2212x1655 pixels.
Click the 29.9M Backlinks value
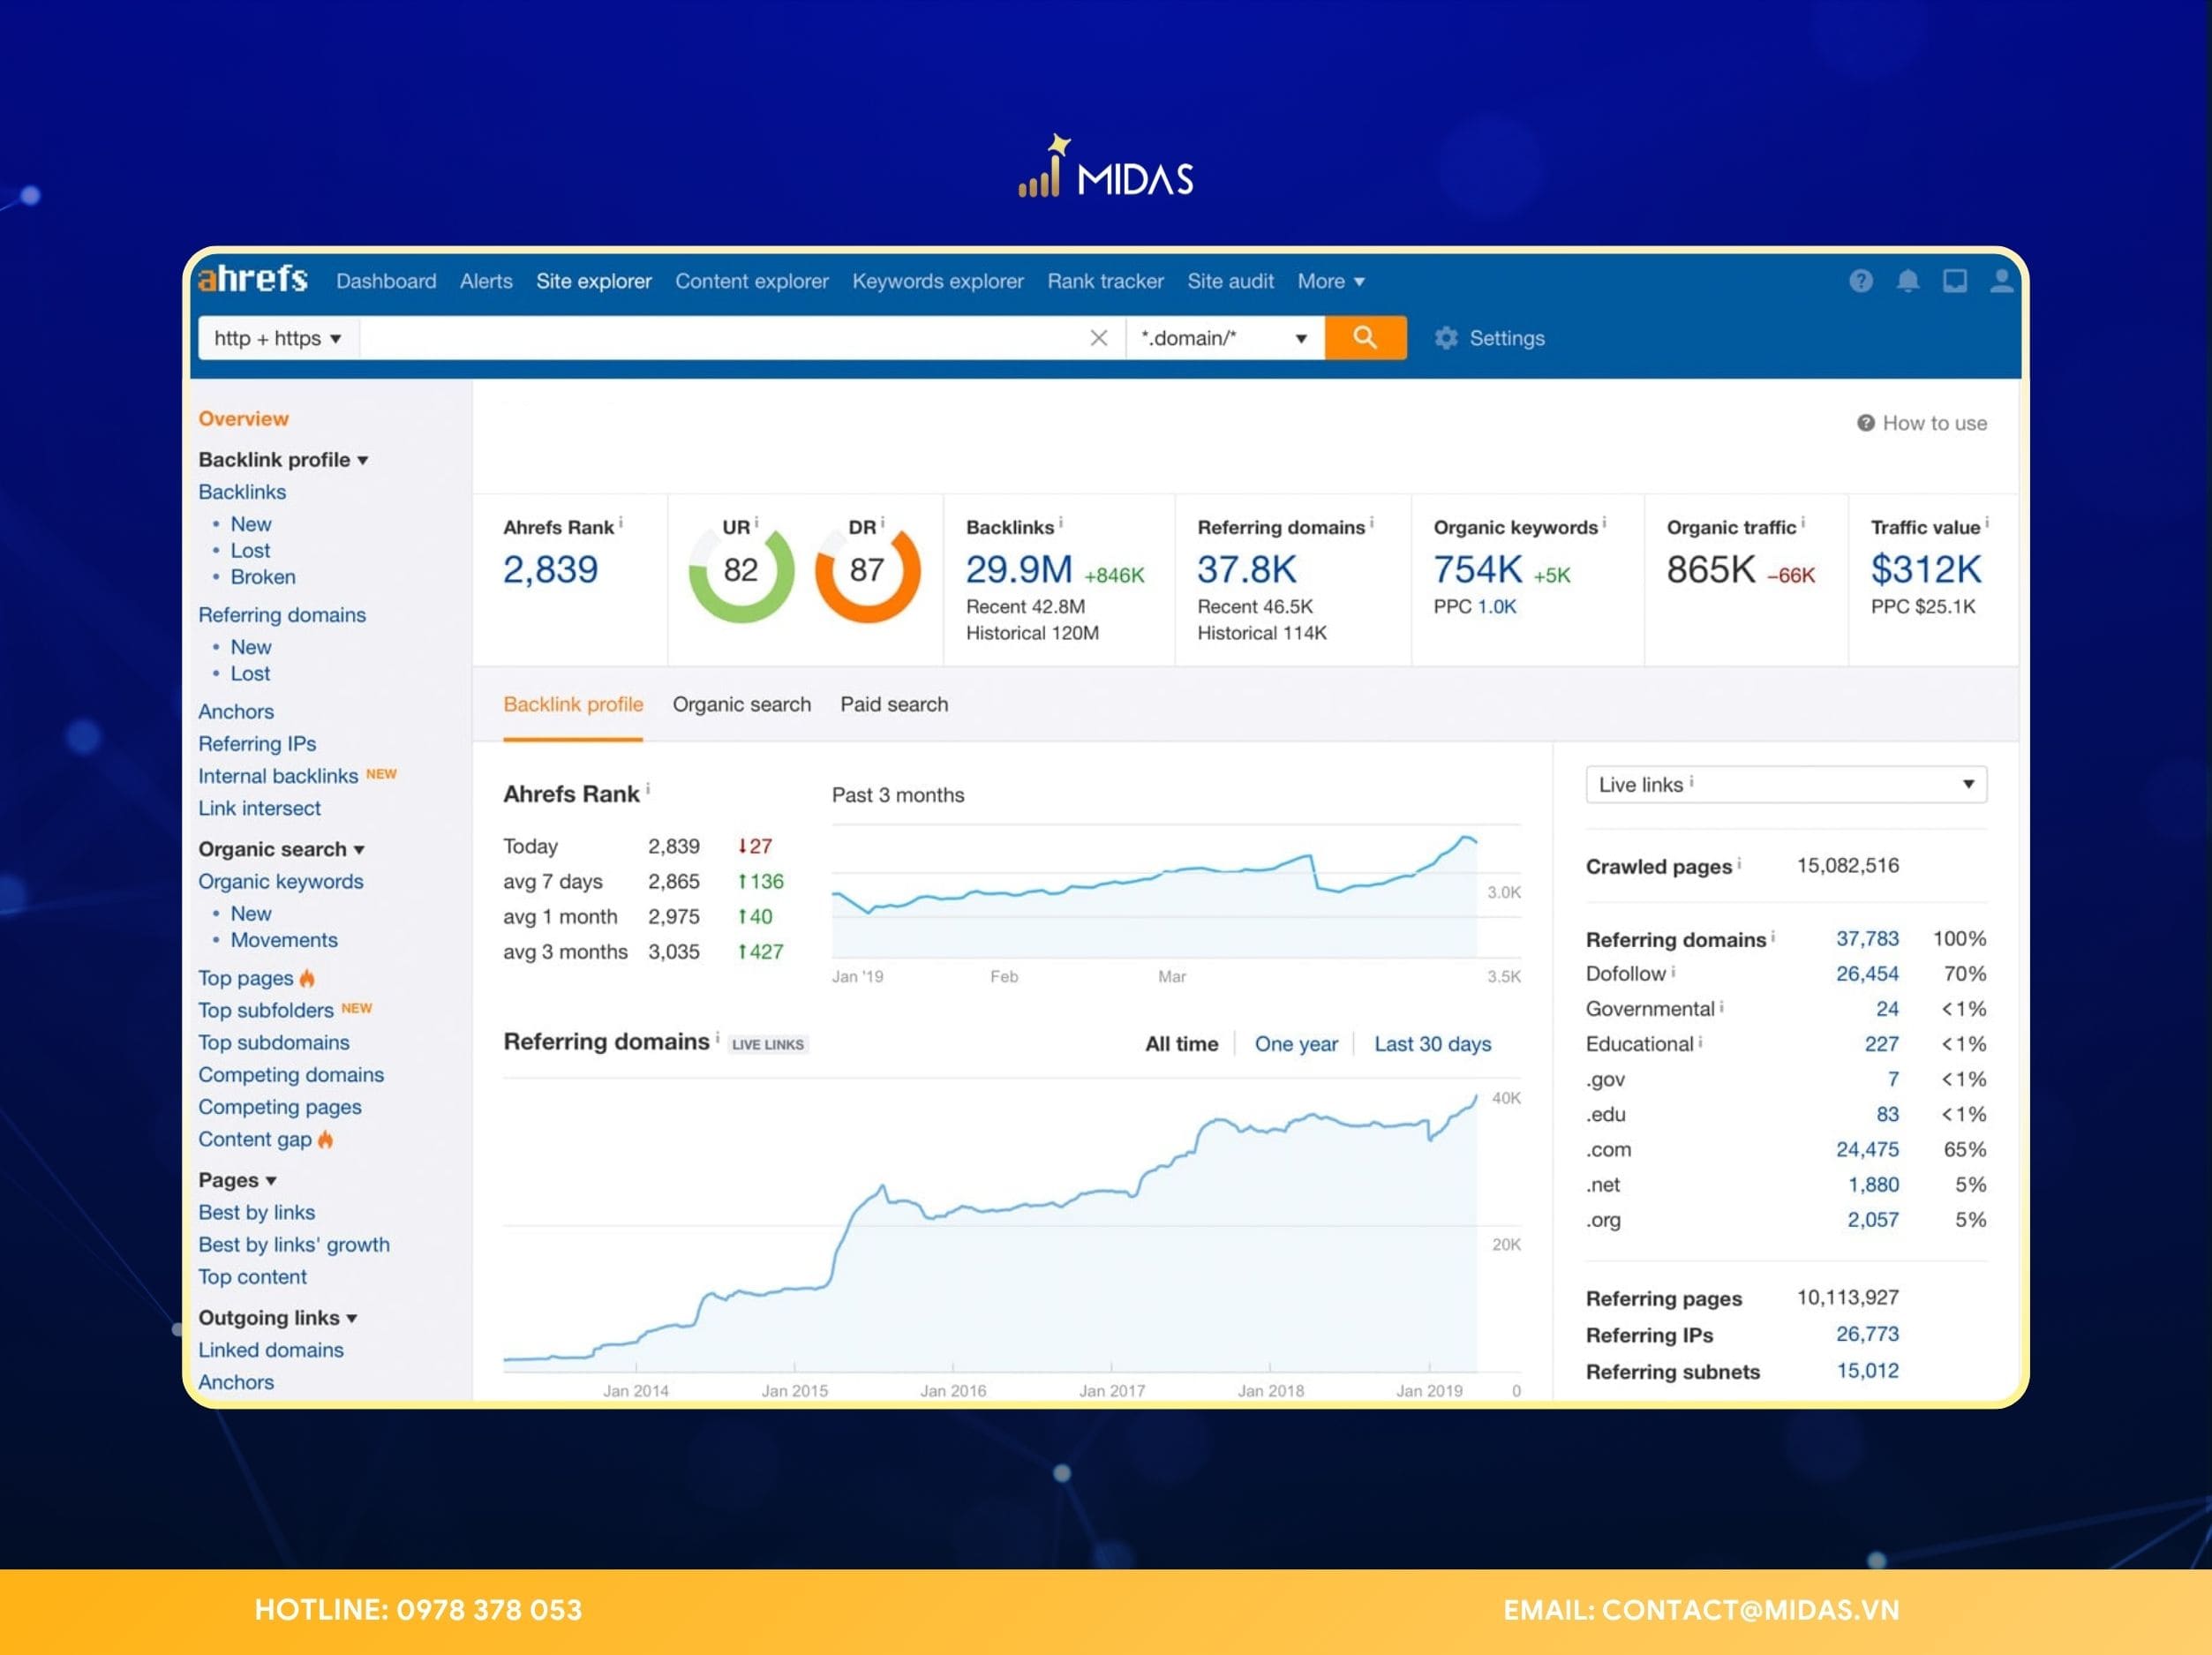pos(1019,570)
